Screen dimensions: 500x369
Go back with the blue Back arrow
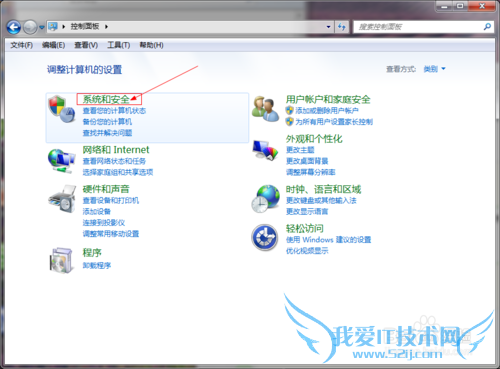coord(14,27)
